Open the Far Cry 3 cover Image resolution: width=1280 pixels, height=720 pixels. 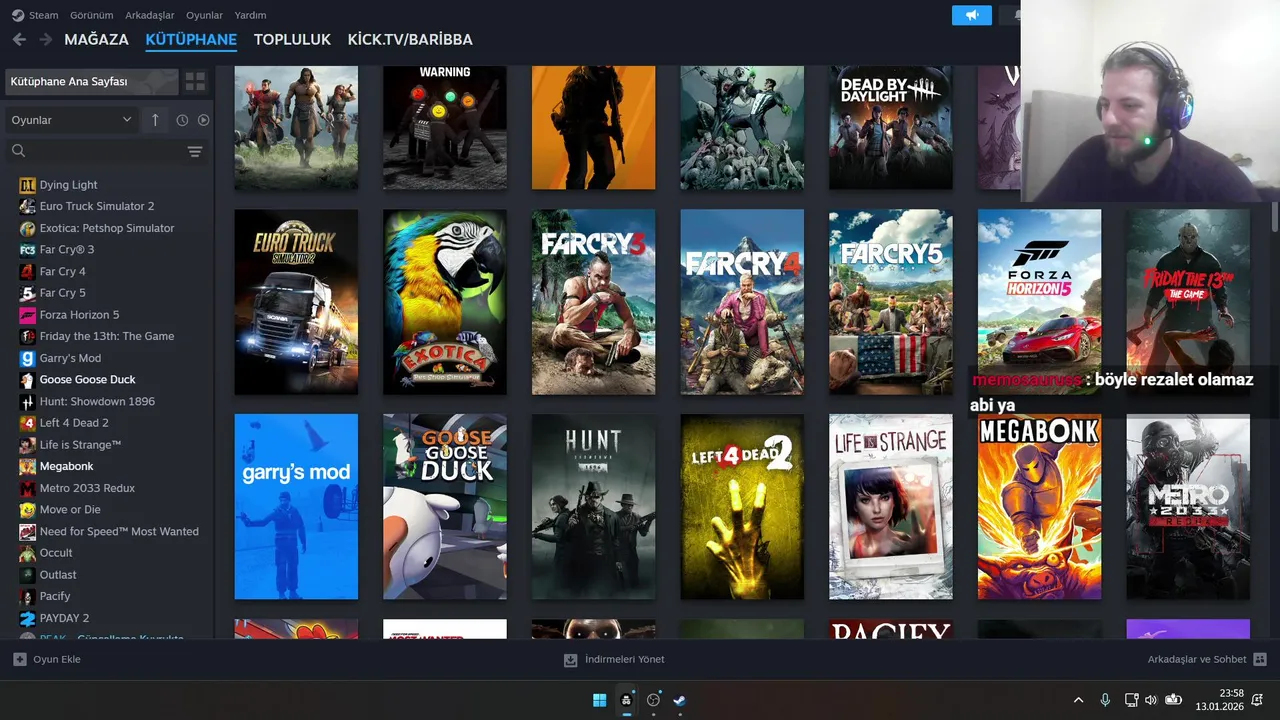pyautogui.click(x=594, y=302)
